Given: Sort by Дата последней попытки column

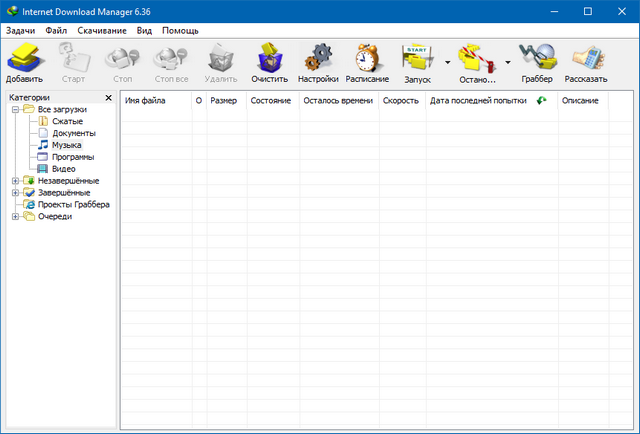Looking at the screenshot, I should pos(477,101).
